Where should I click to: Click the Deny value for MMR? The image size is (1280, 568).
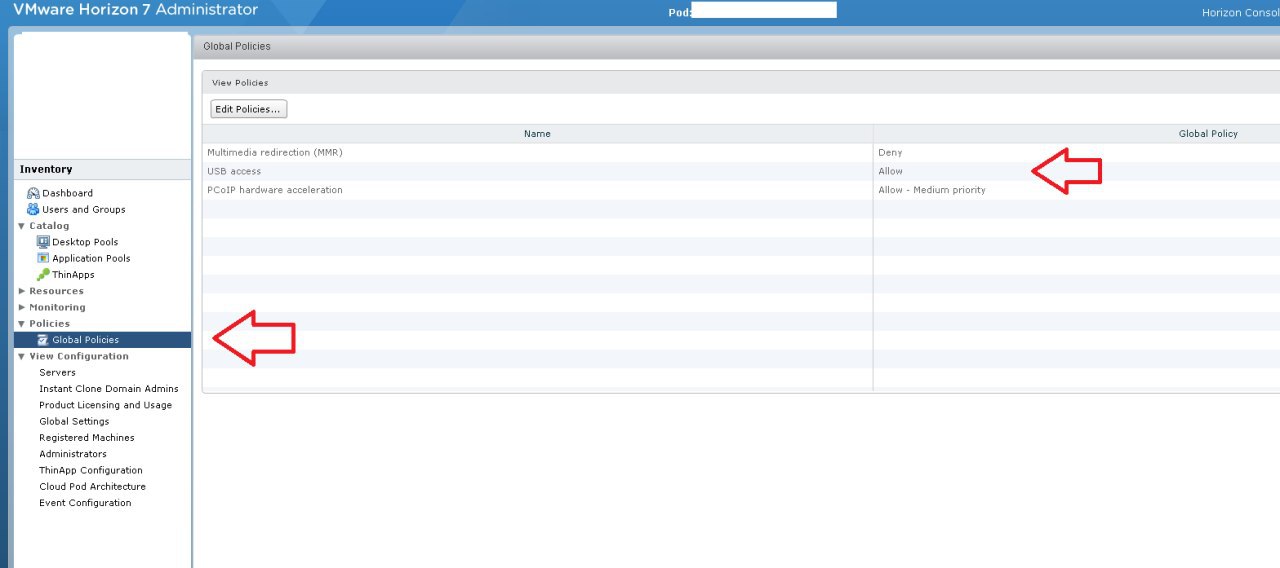890,153
